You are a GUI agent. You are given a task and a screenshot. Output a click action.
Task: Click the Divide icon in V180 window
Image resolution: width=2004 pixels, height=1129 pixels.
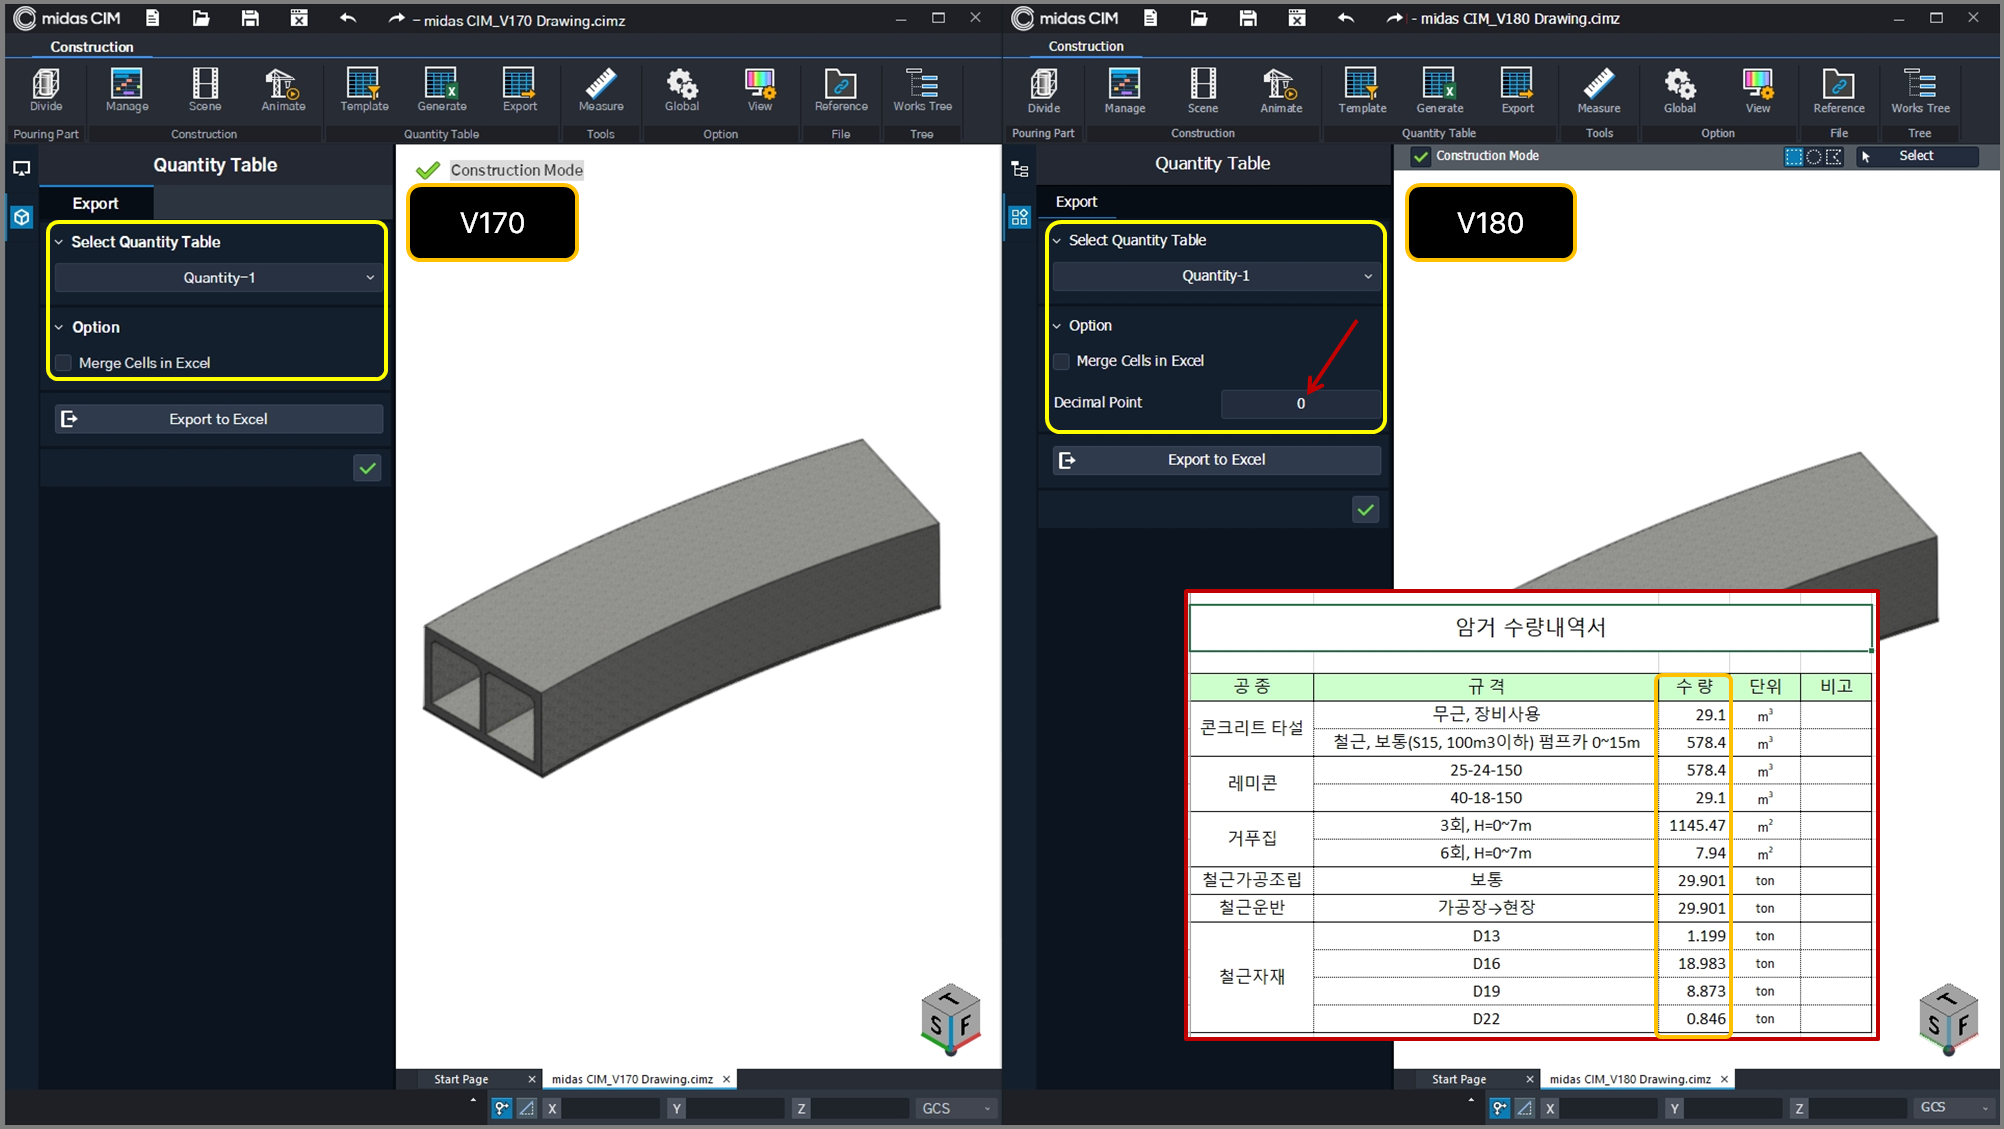1043,90
